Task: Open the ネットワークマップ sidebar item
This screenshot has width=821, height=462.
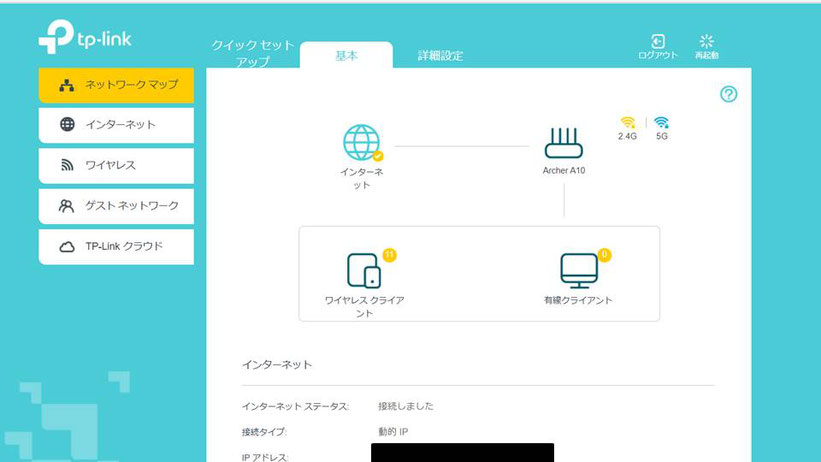Action: [x=116, y=85]
